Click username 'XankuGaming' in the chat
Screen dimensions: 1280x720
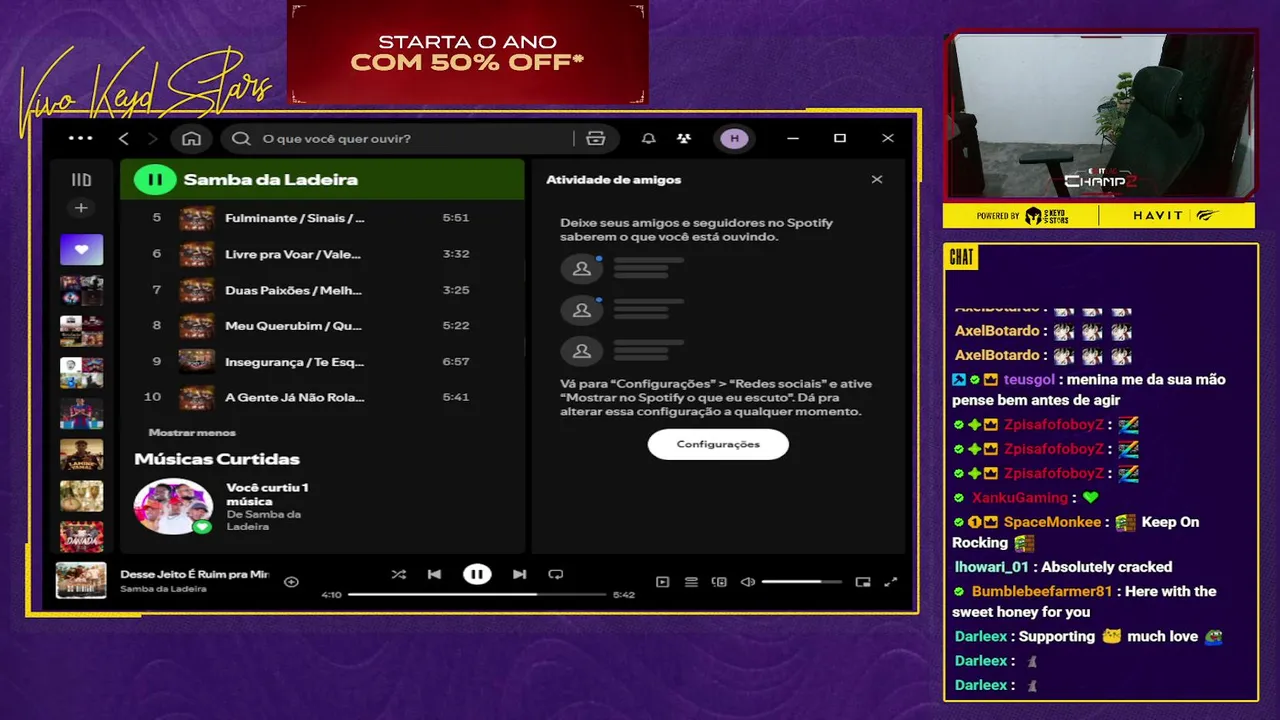coord(1019,498)
